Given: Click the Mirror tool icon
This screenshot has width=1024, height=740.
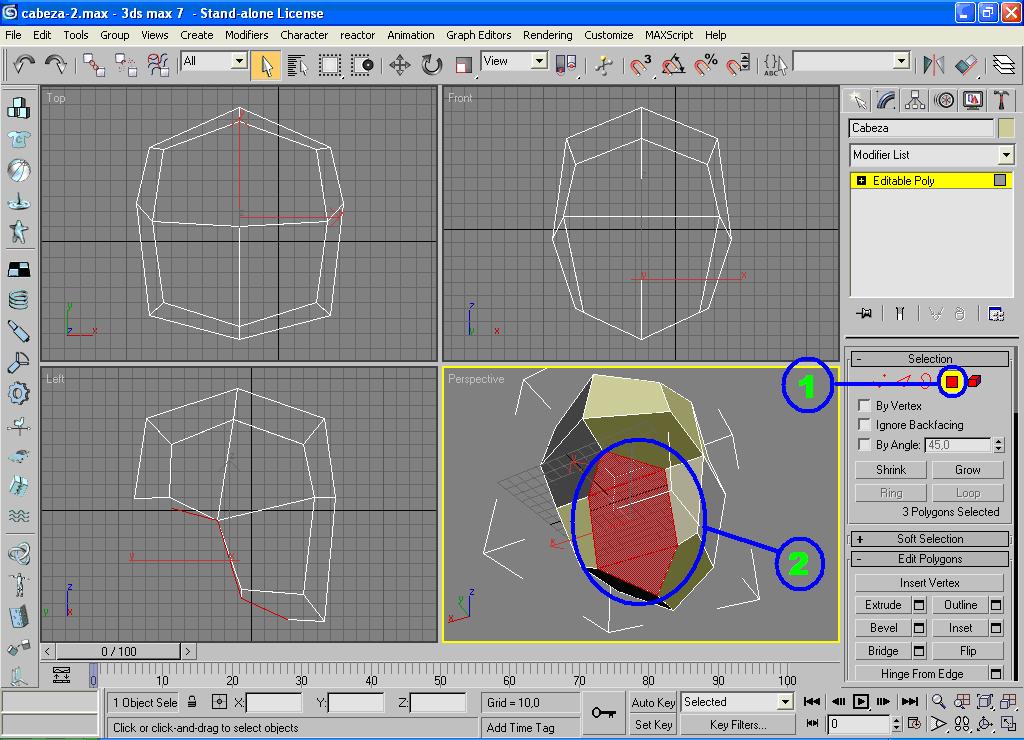Looking at the screenshot, I should tap(934, 65).
